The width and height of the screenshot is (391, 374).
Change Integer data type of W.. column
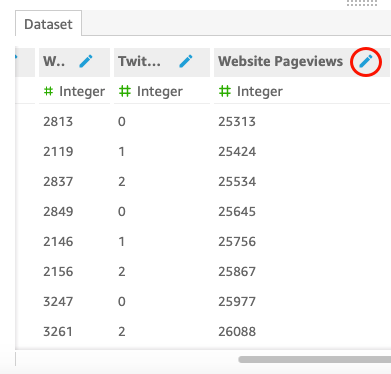74,91
